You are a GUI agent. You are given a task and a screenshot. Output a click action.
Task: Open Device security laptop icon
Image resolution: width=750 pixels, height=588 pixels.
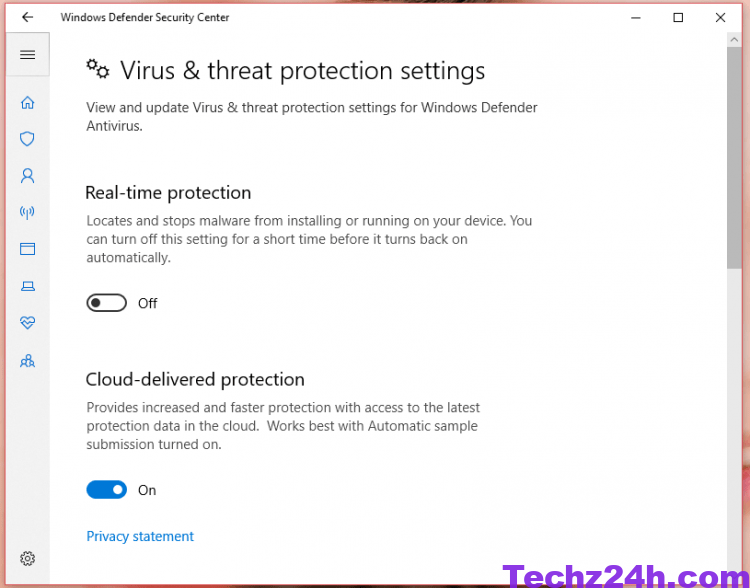pos(27,286)
